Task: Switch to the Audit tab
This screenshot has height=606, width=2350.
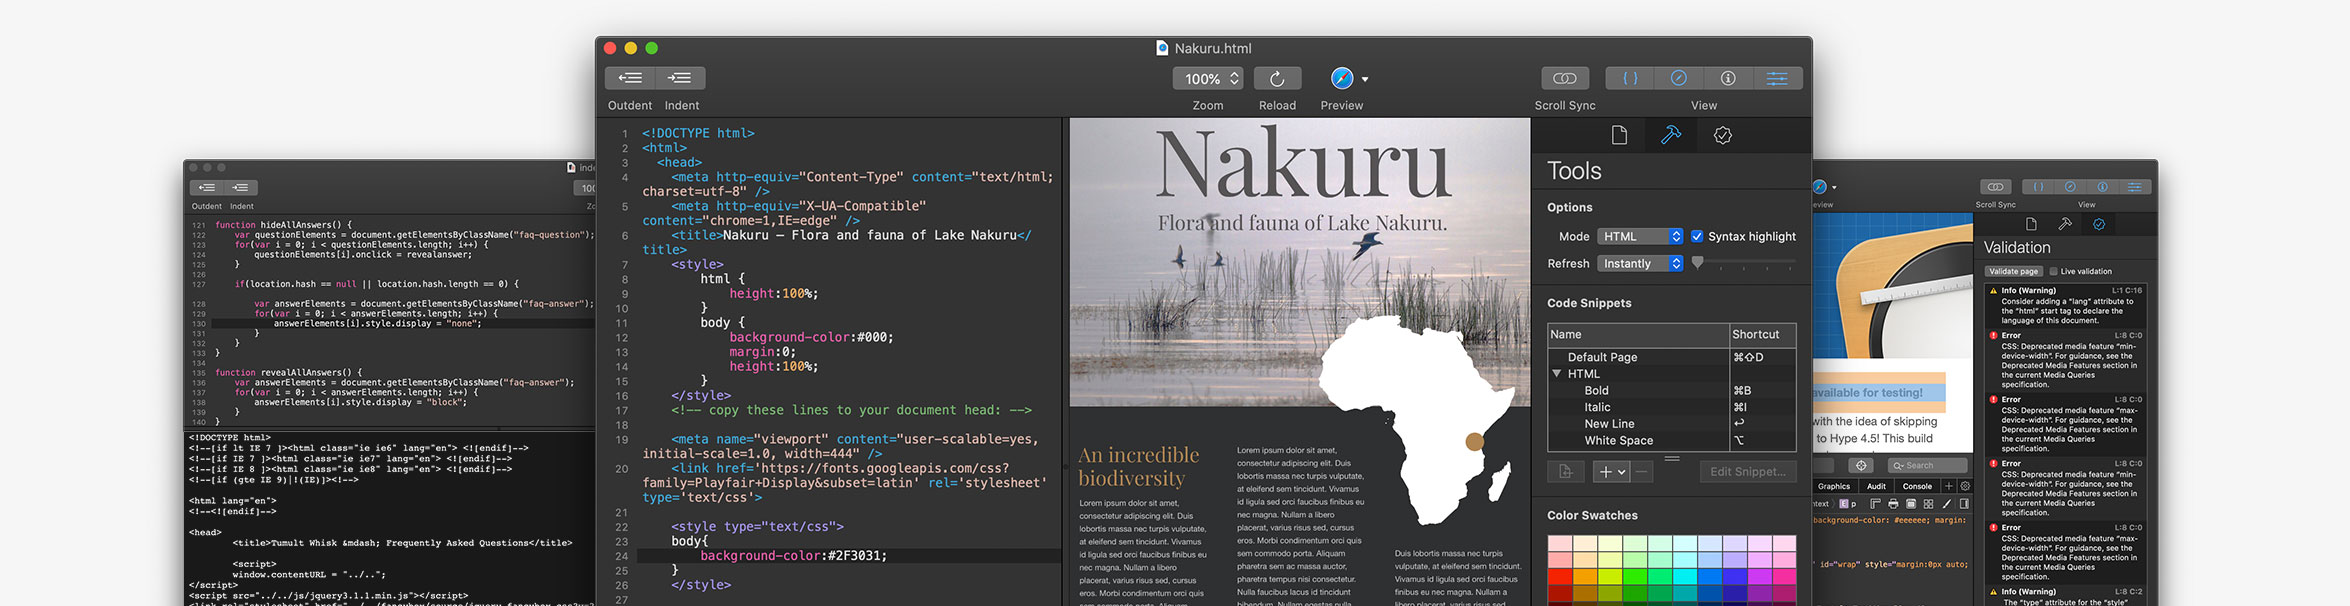Action: (1876, 486)
